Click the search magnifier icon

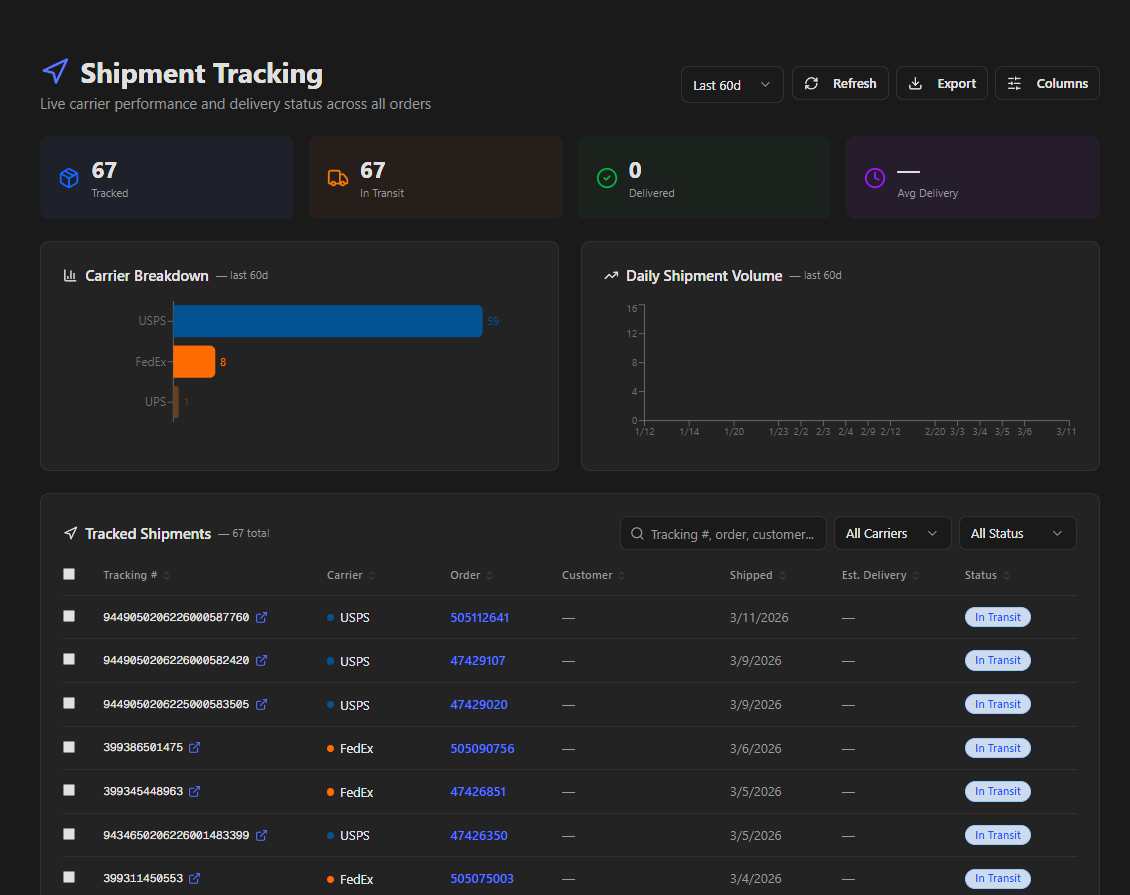[637, 533]
